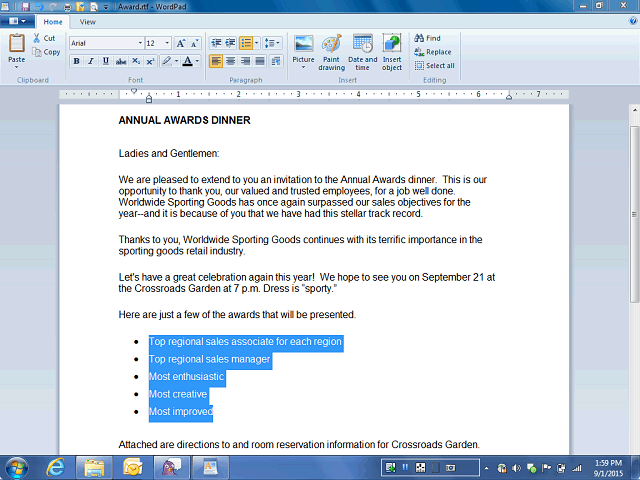Click the Undo icon in title bar
640x480 pixels.
point(39,7)
